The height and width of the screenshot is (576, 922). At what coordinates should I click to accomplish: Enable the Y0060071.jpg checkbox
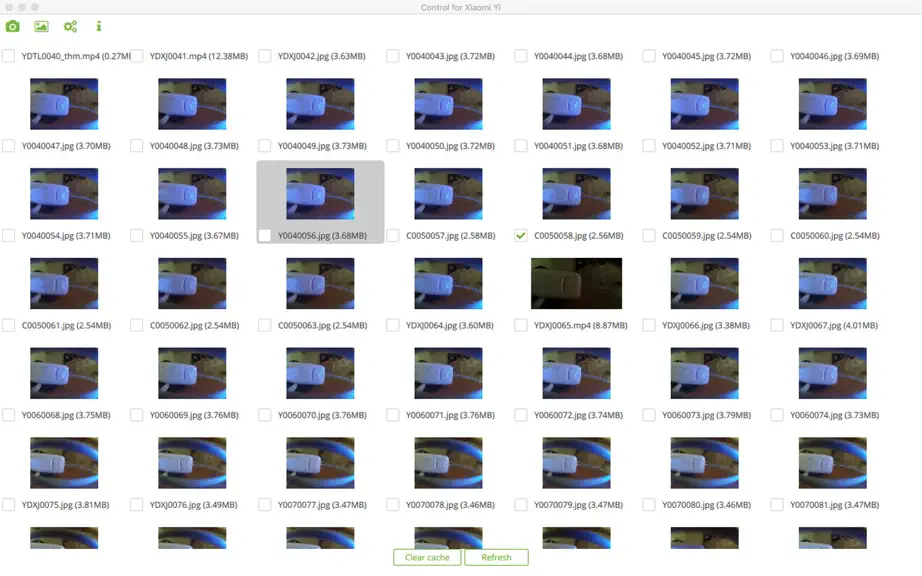click(393, 415)
